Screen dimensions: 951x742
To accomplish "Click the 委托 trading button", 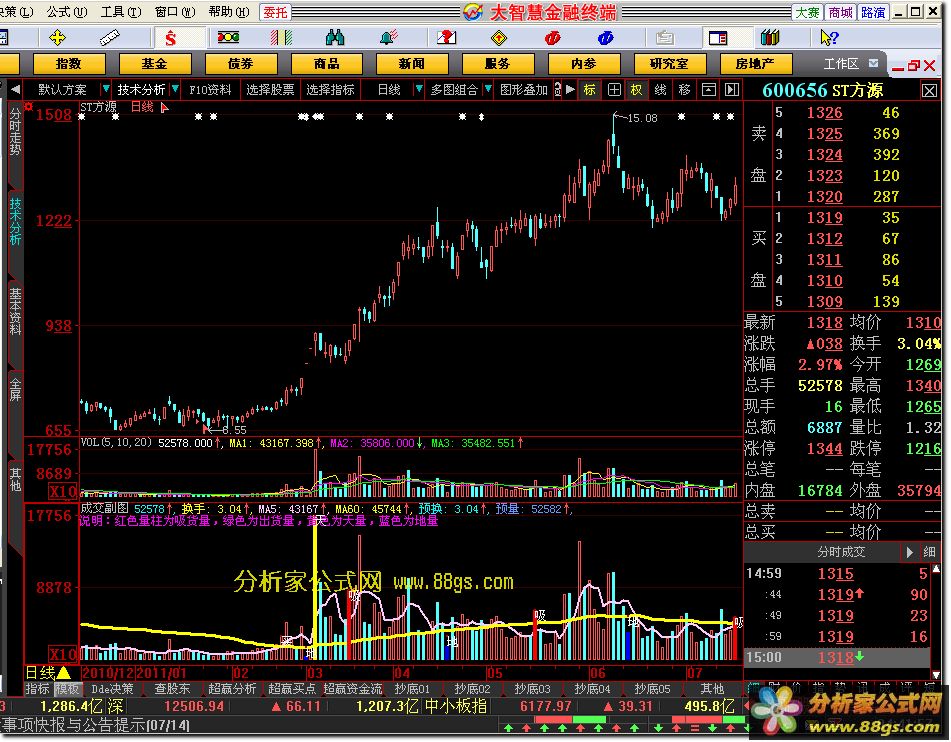I will pos(275,12).
